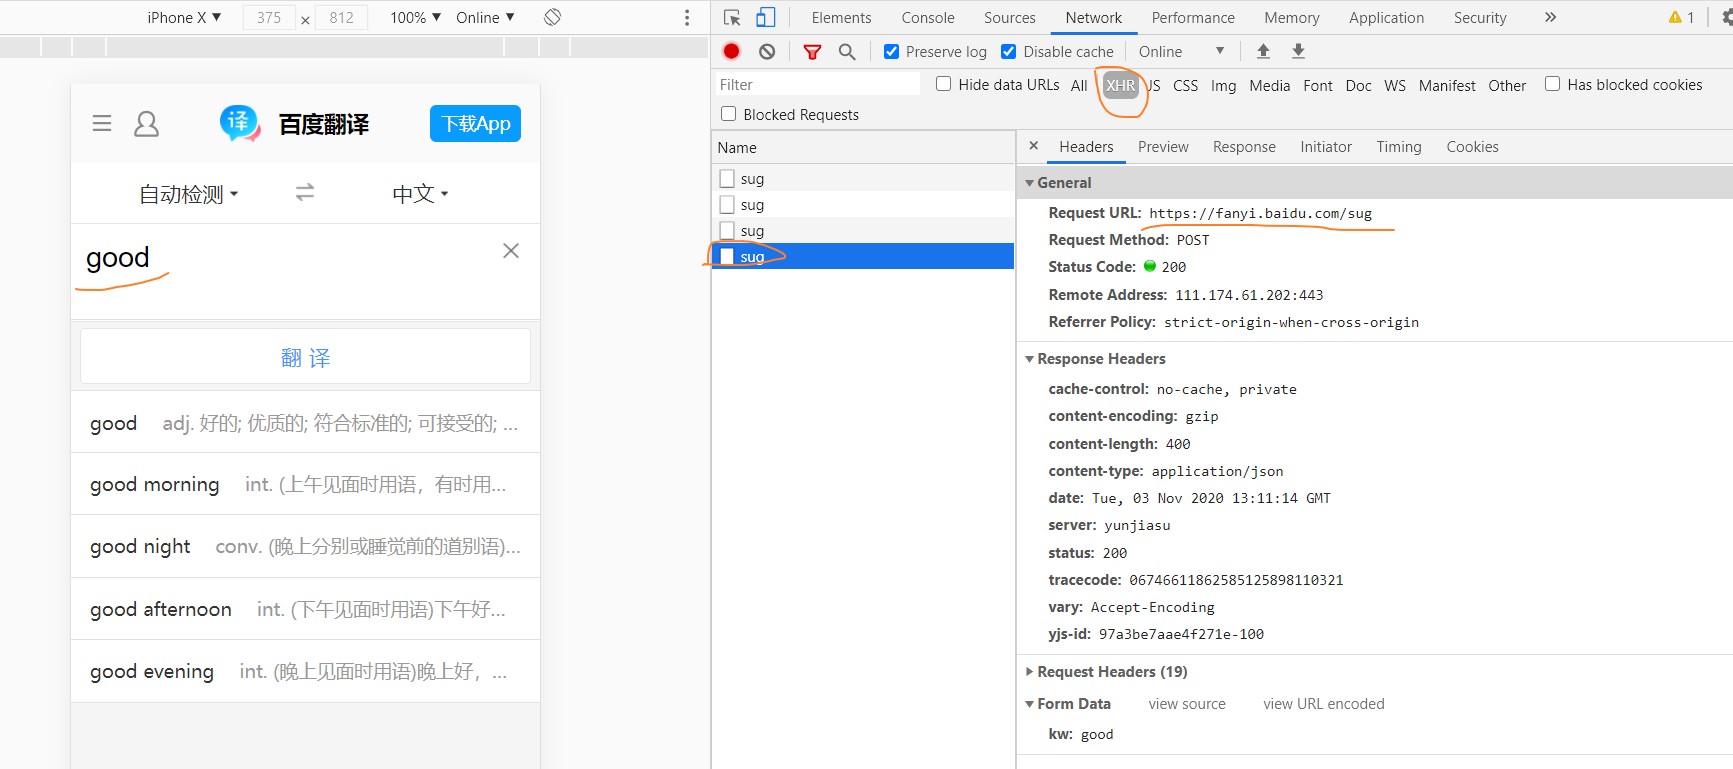The width and height of the screenshot is (1733, 769).
Task: Open the hamburger menu in Baidu Translate
Action: 102,124
